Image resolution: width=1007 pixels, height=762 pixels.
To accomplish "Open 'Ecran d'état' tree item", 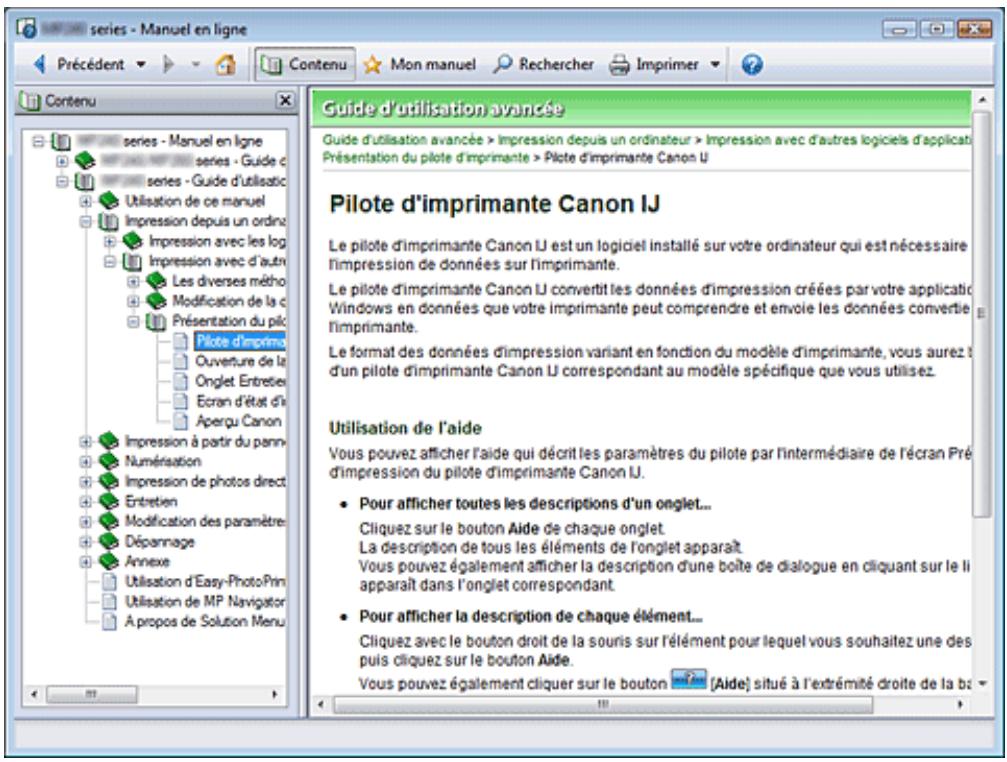I will click(x=241, y=401).
